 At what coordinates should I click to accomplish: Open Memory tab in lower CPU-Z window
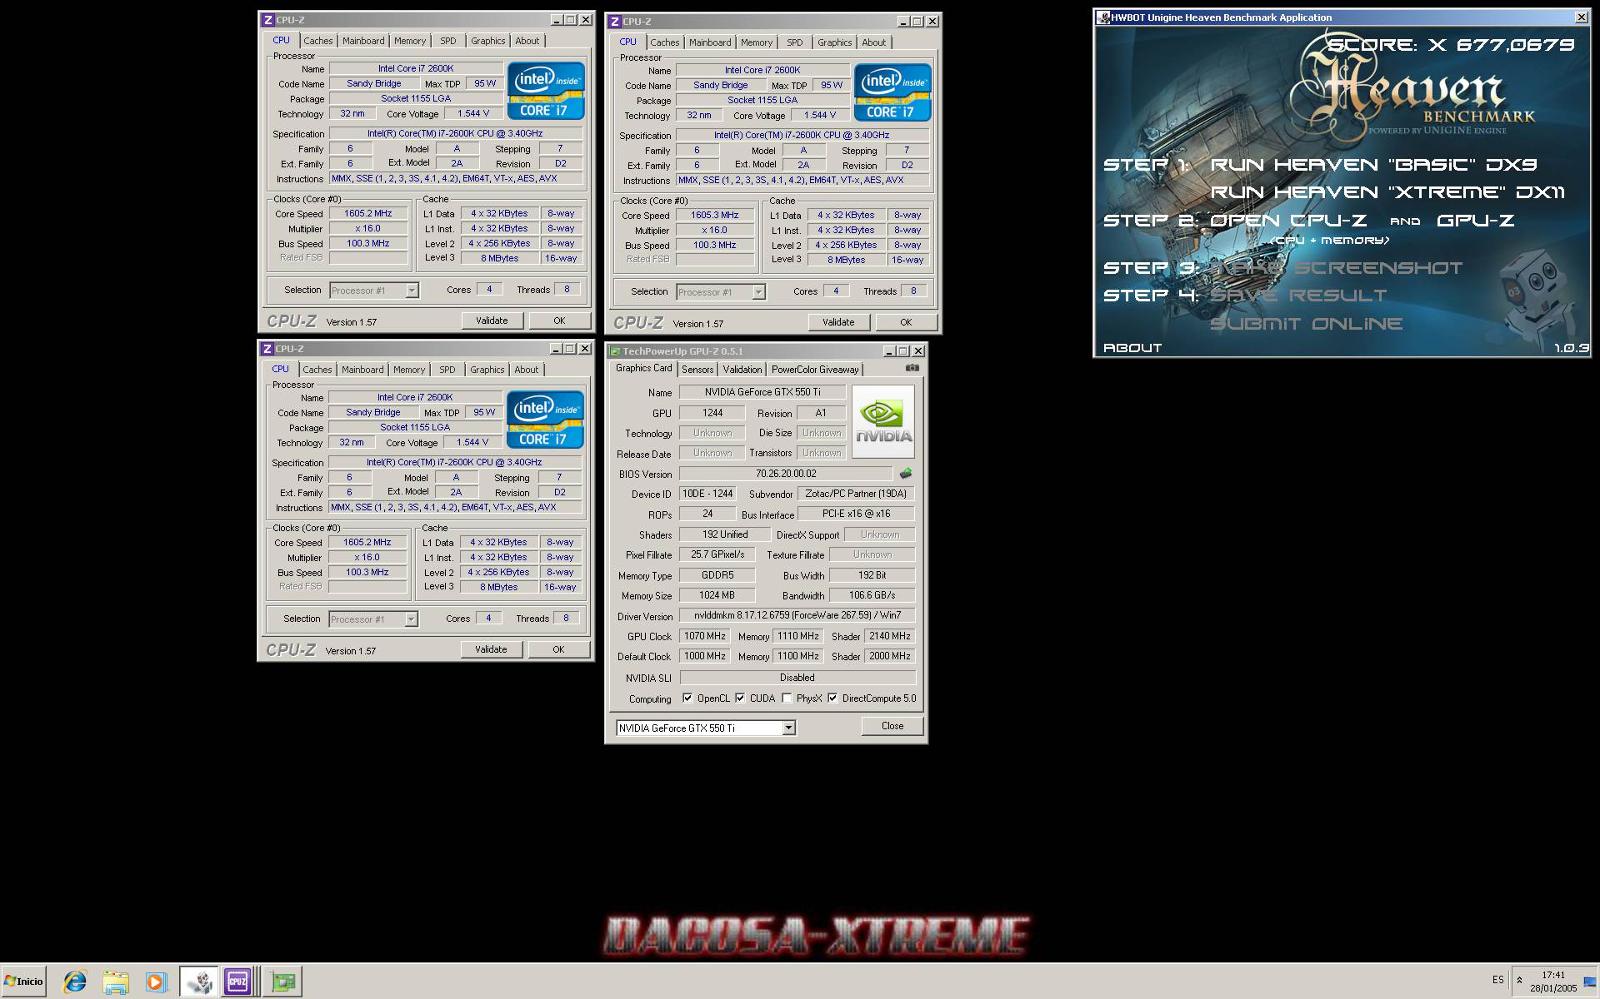[409, 369]
